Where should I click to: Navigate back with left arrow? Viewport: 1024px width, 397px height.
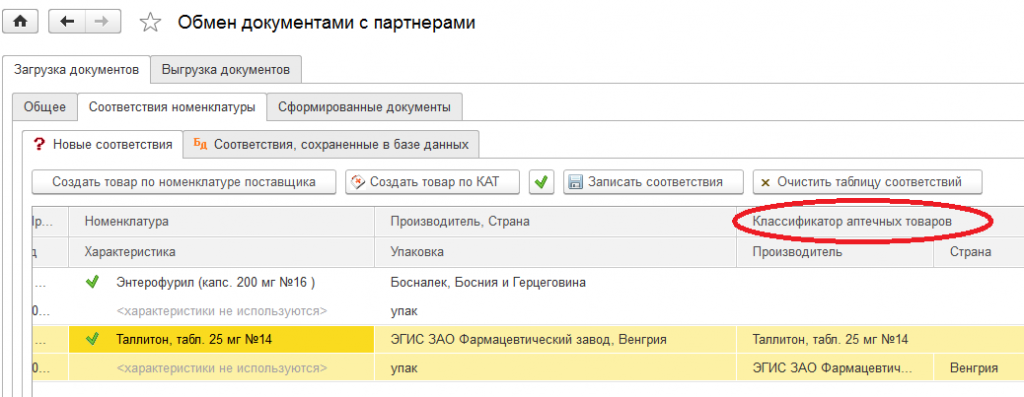[x=67, y=22]
